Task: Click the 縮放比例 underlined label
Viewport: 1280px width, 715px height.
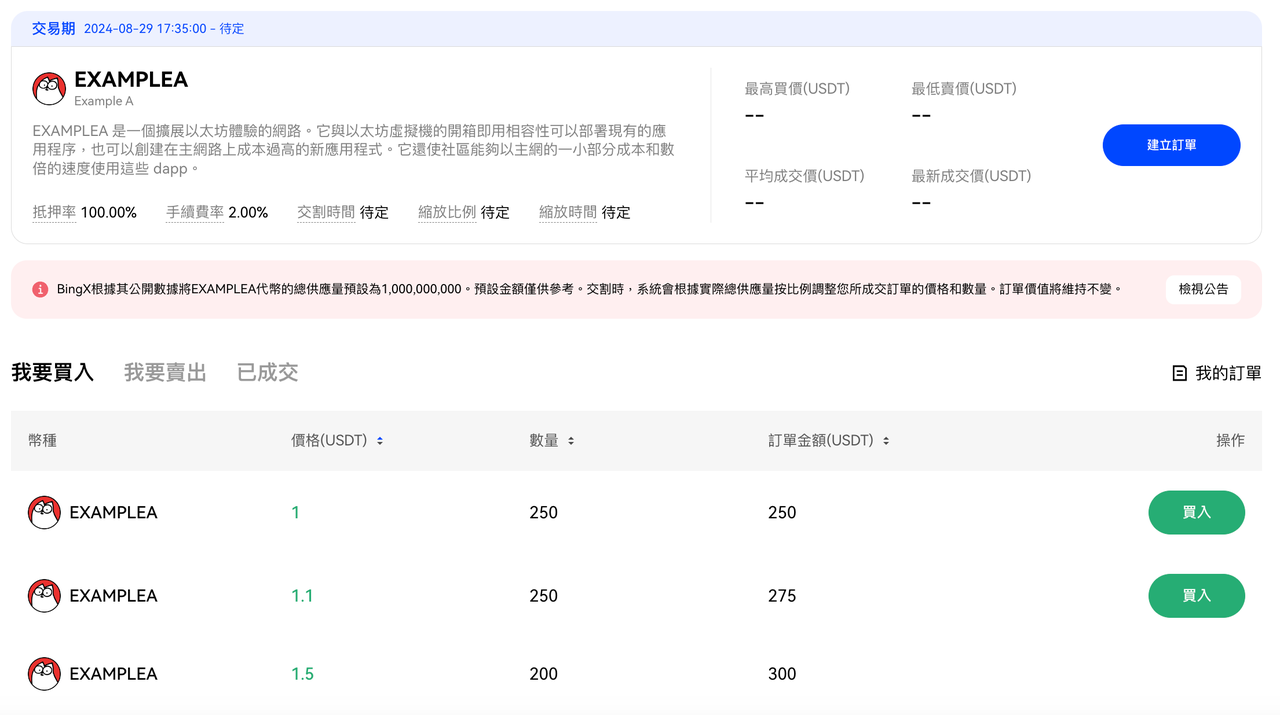Action: [447, 212]
